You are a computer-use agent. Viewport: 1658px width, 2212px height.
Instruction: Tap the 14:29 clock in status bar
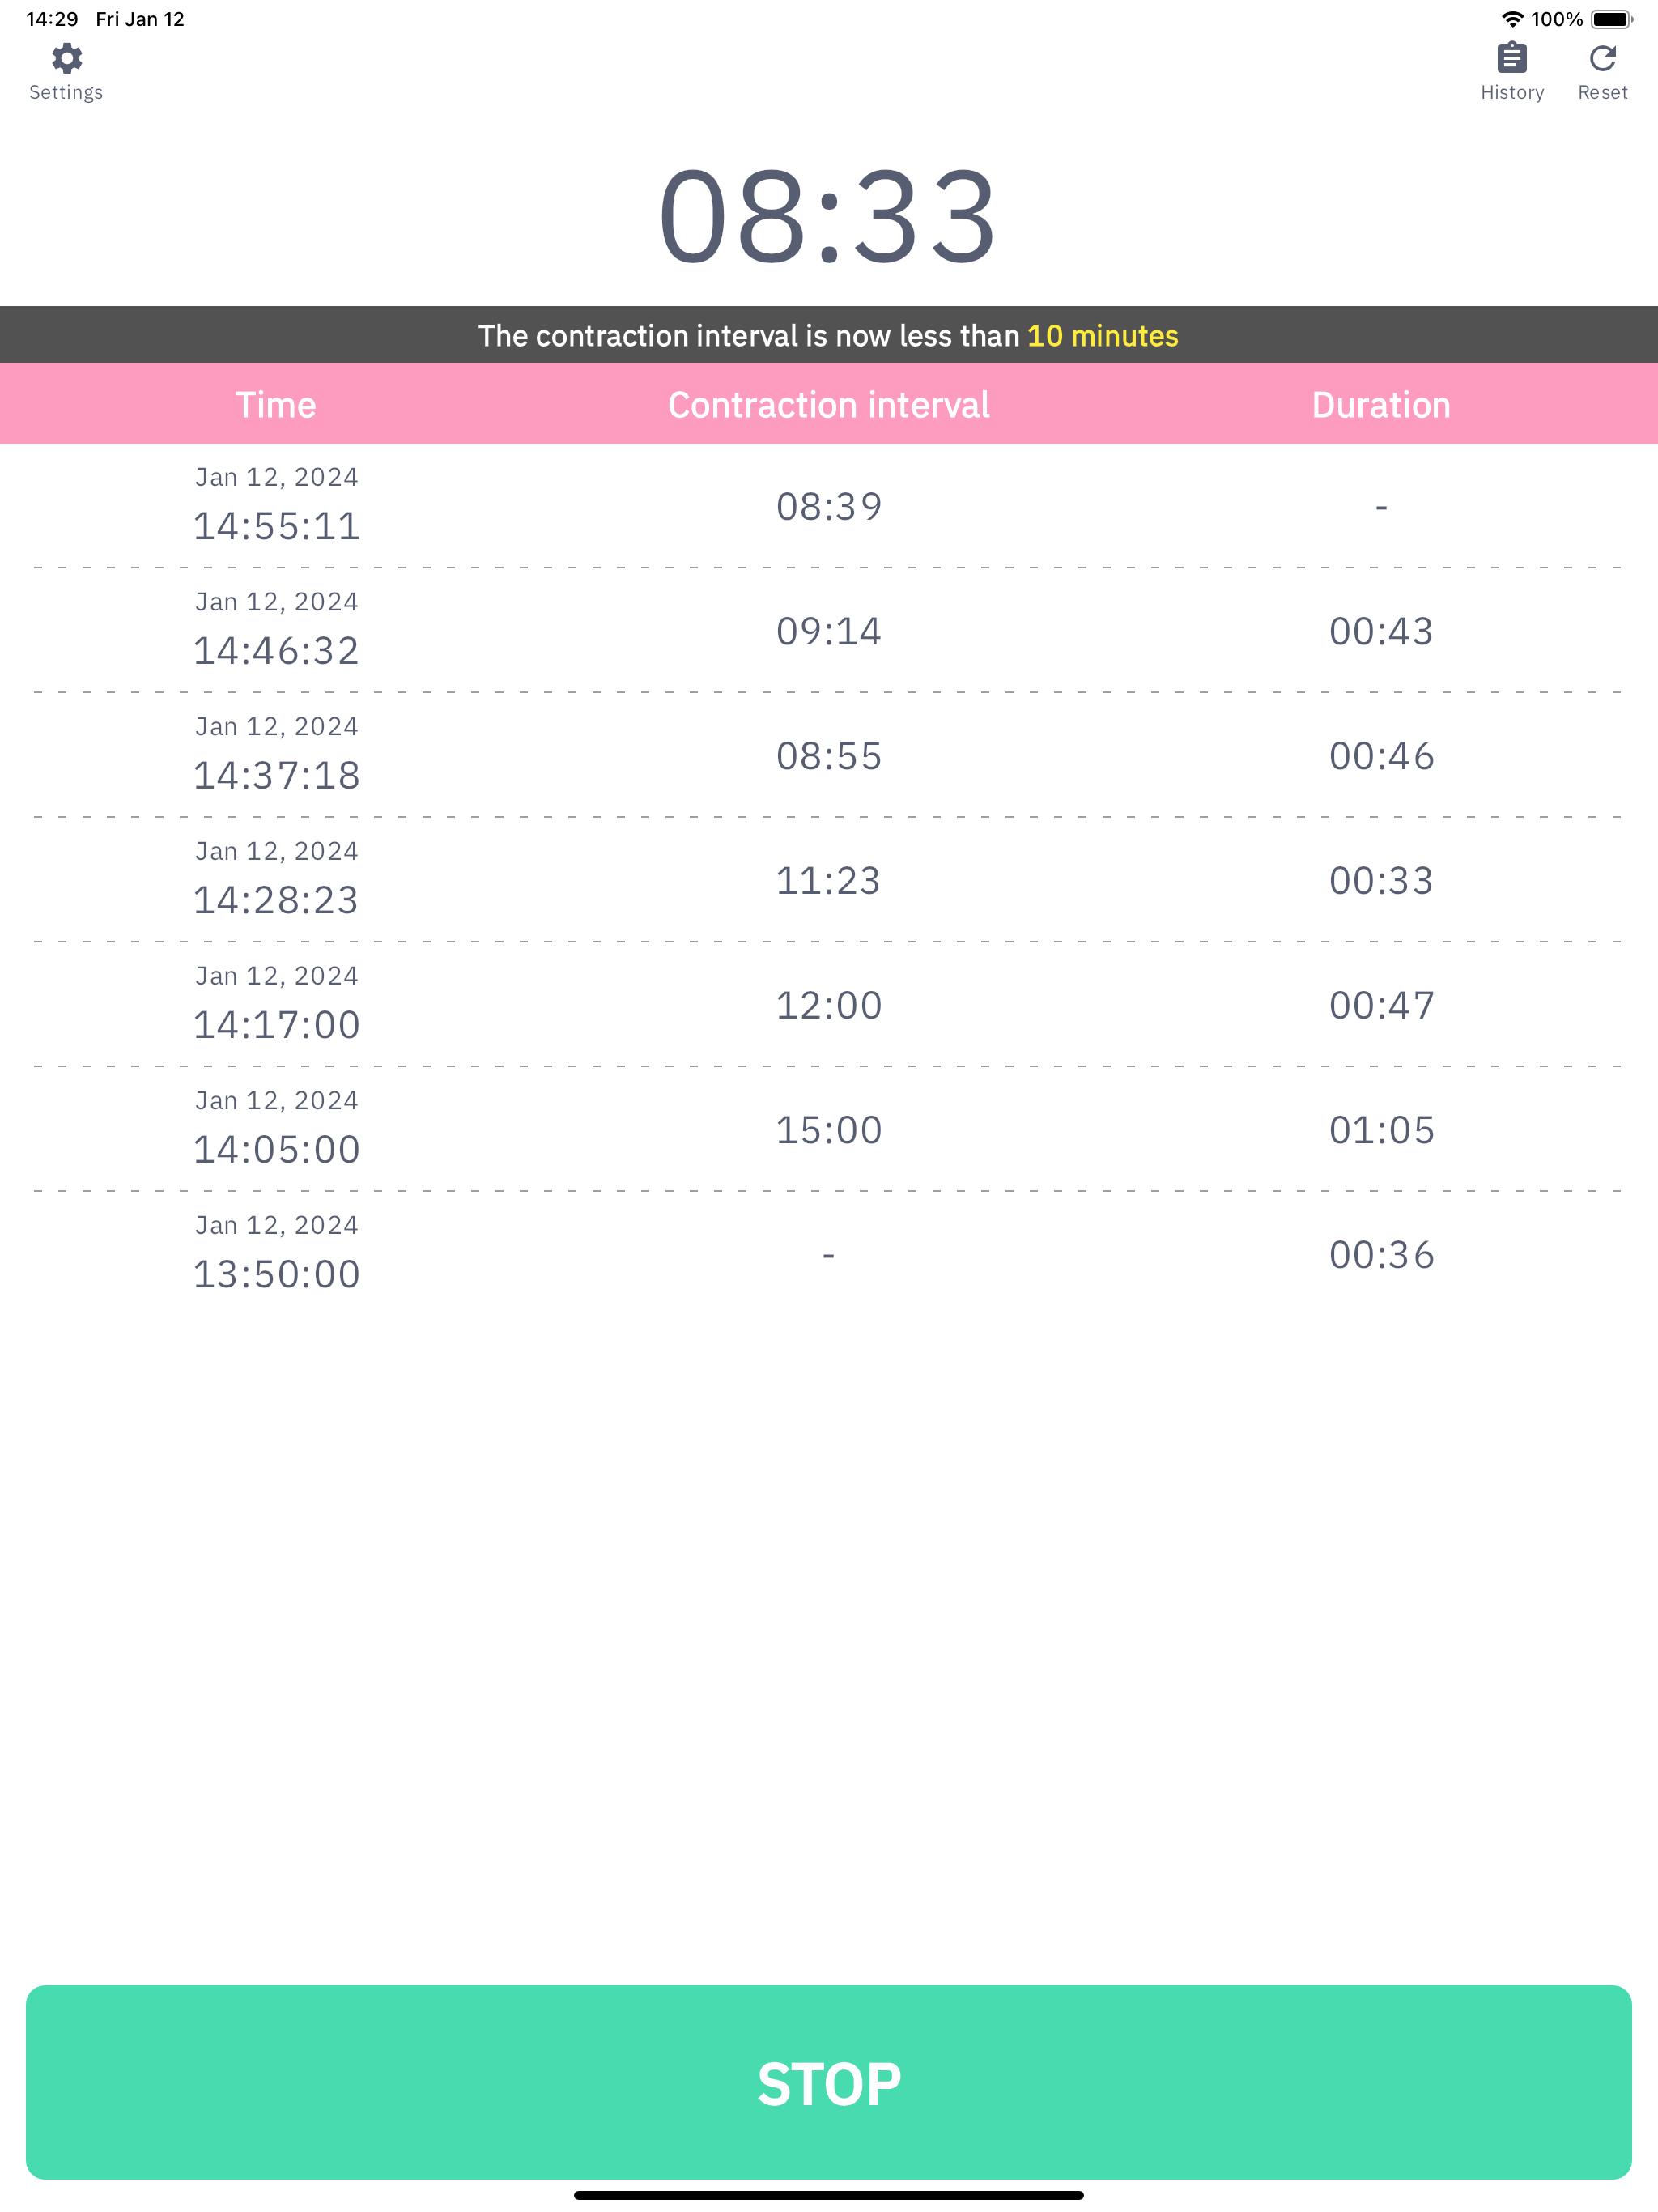(x=52, y=19)
